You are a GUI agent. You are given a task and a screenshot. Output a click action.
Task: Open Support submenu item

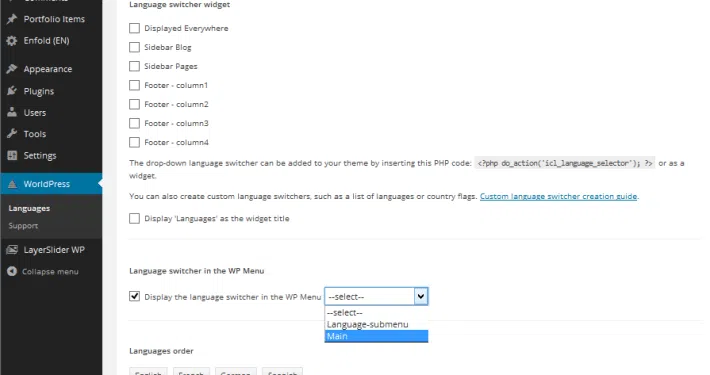coord(23,226)
